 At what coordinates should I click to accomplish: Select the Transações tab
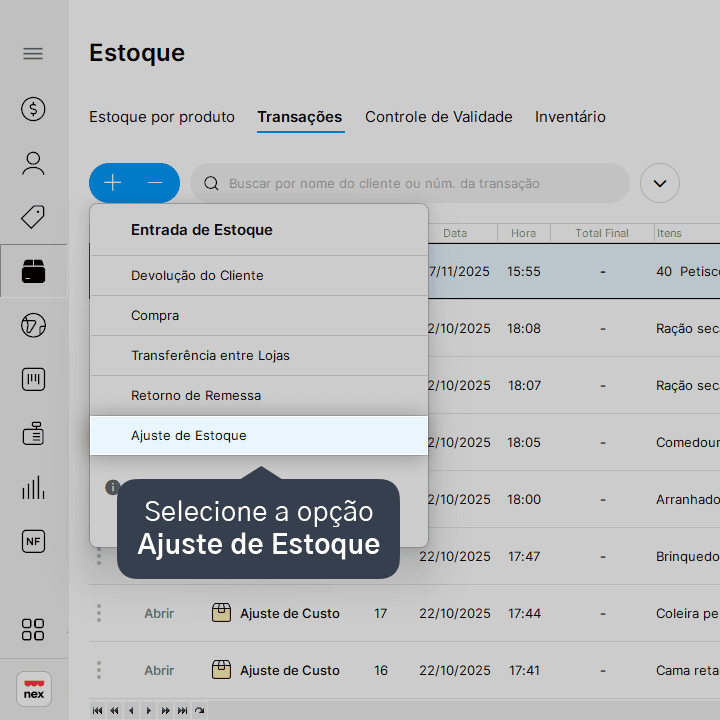point(300,117)
